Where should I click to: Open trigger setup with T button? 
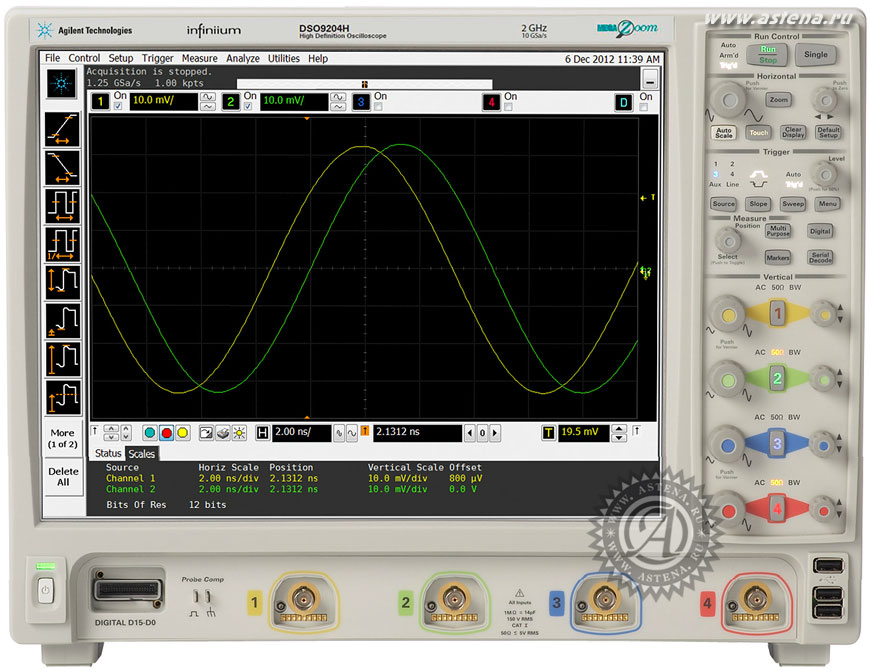(x=548, y=433)
